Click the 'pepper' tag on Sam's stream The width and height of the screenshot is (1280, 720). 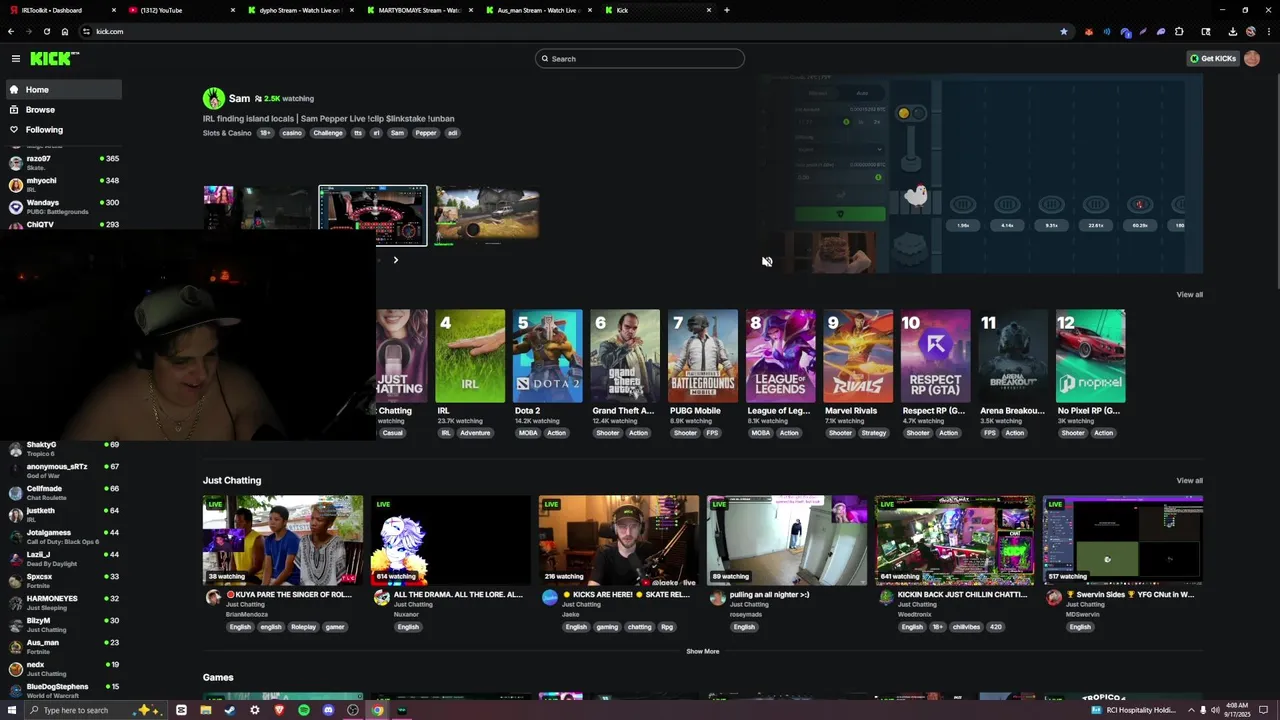pos(426,133)
